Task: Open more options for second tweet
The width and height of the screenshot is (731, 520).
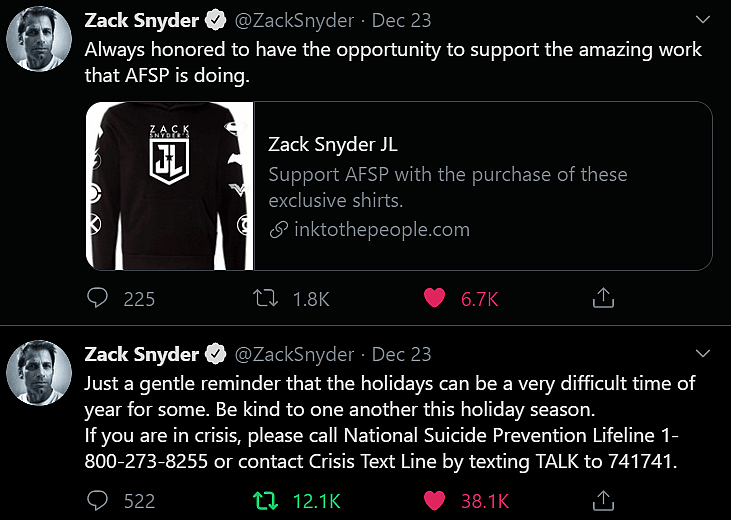Action: click(x=702, y=353)
